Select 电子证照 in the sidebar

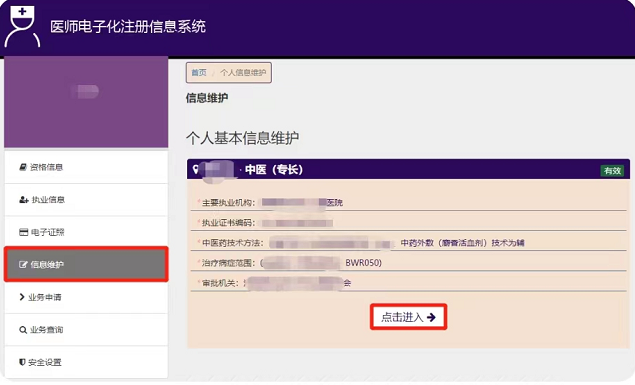click(x=86, y=232)
